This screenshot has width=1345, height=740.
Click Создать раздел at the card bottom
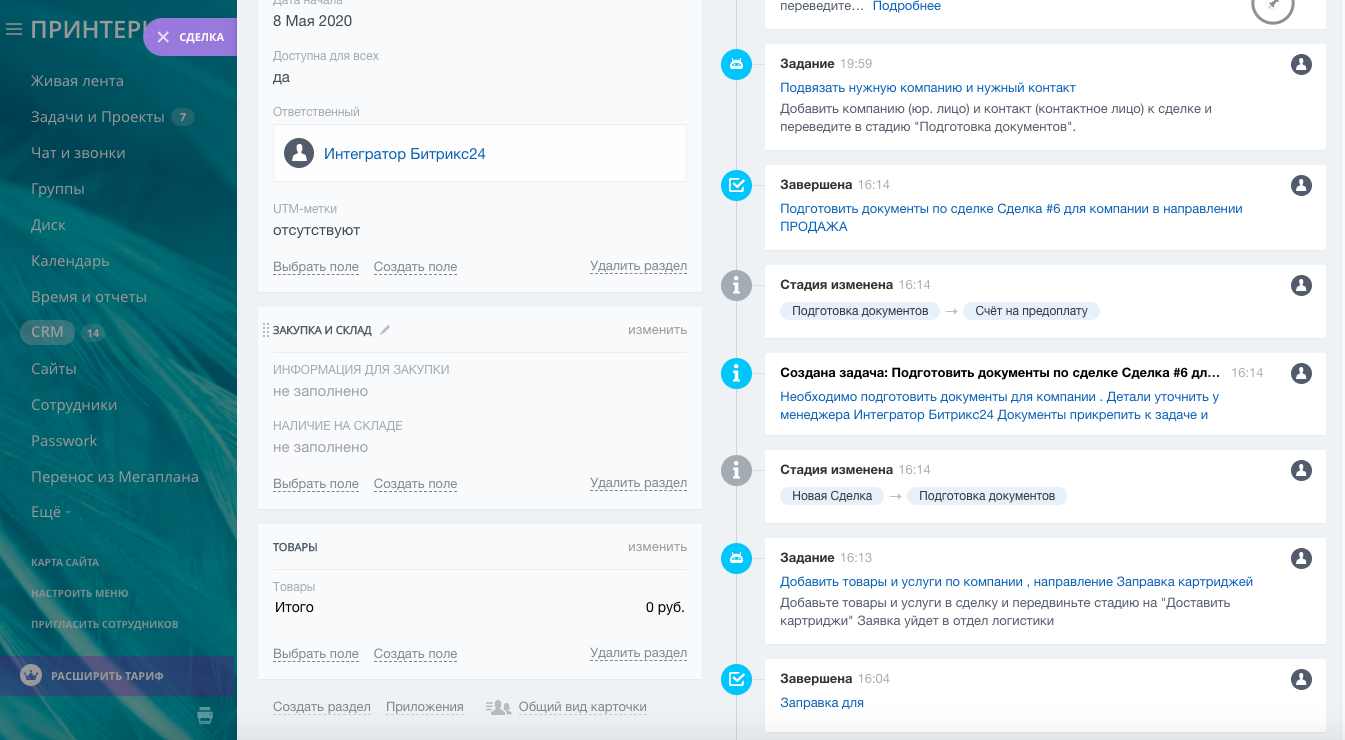(322, 707)
